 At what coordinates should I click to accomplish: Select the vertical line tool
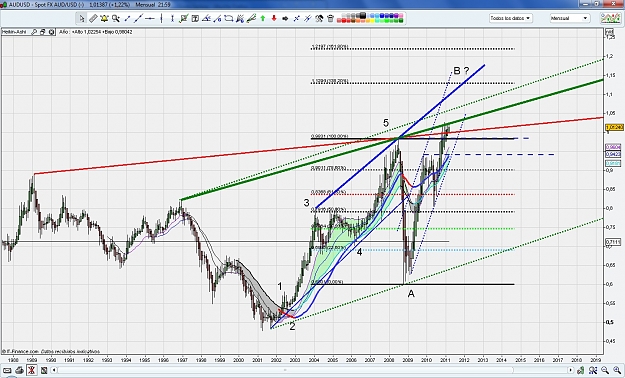(161, 18)
